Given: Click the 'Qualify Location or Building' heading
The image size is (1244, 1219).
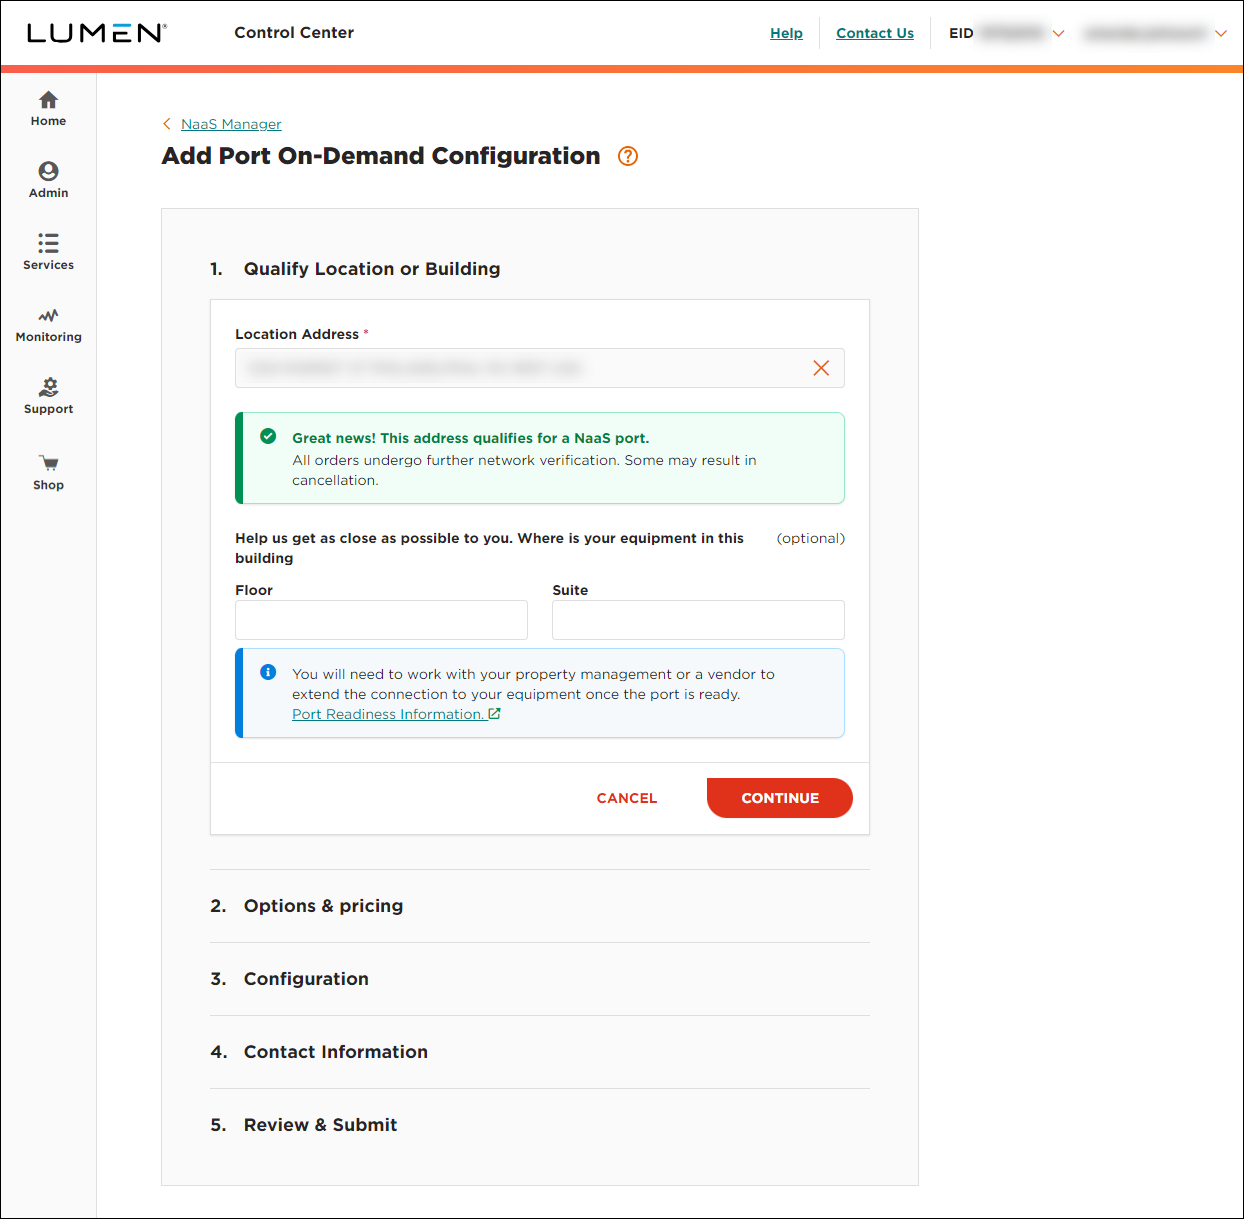Looking at the screenshot, I should [x=372, y=269].
